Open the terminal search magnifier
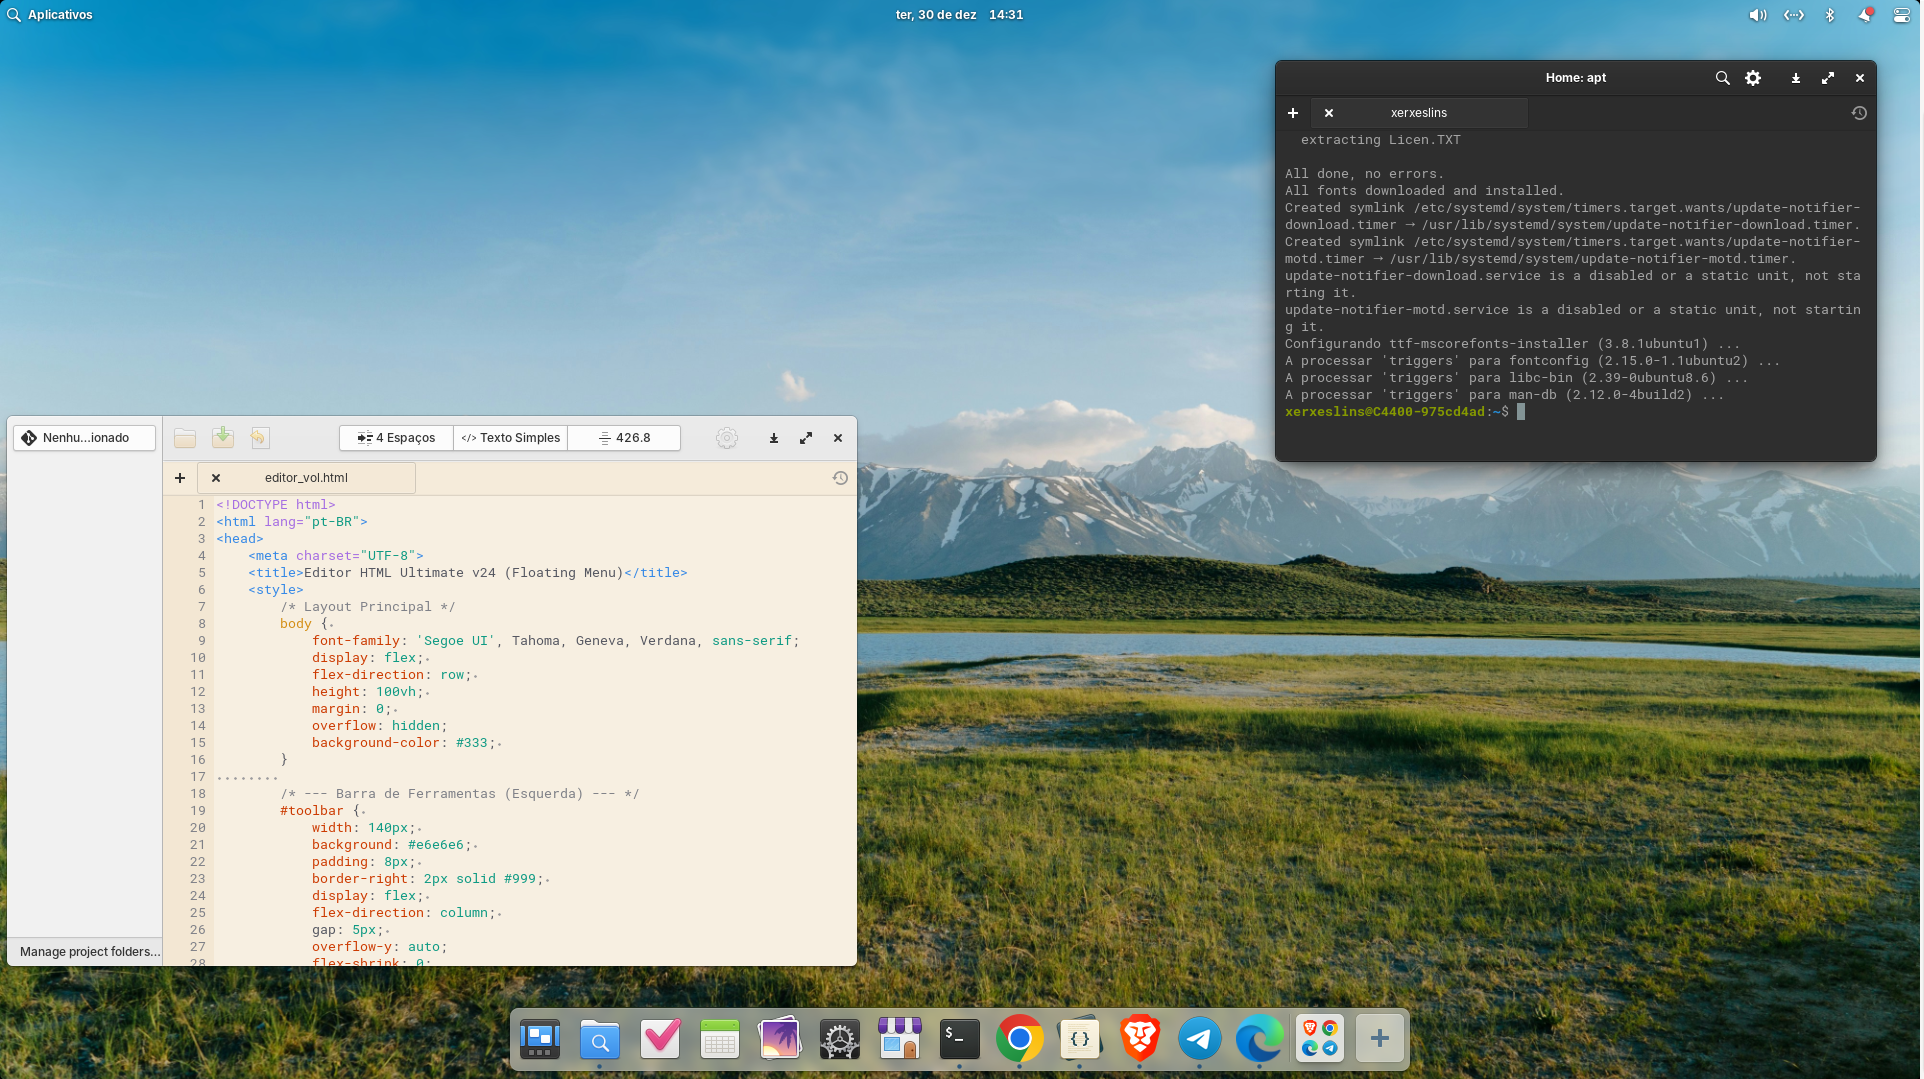 click(x=1722, y=78)
